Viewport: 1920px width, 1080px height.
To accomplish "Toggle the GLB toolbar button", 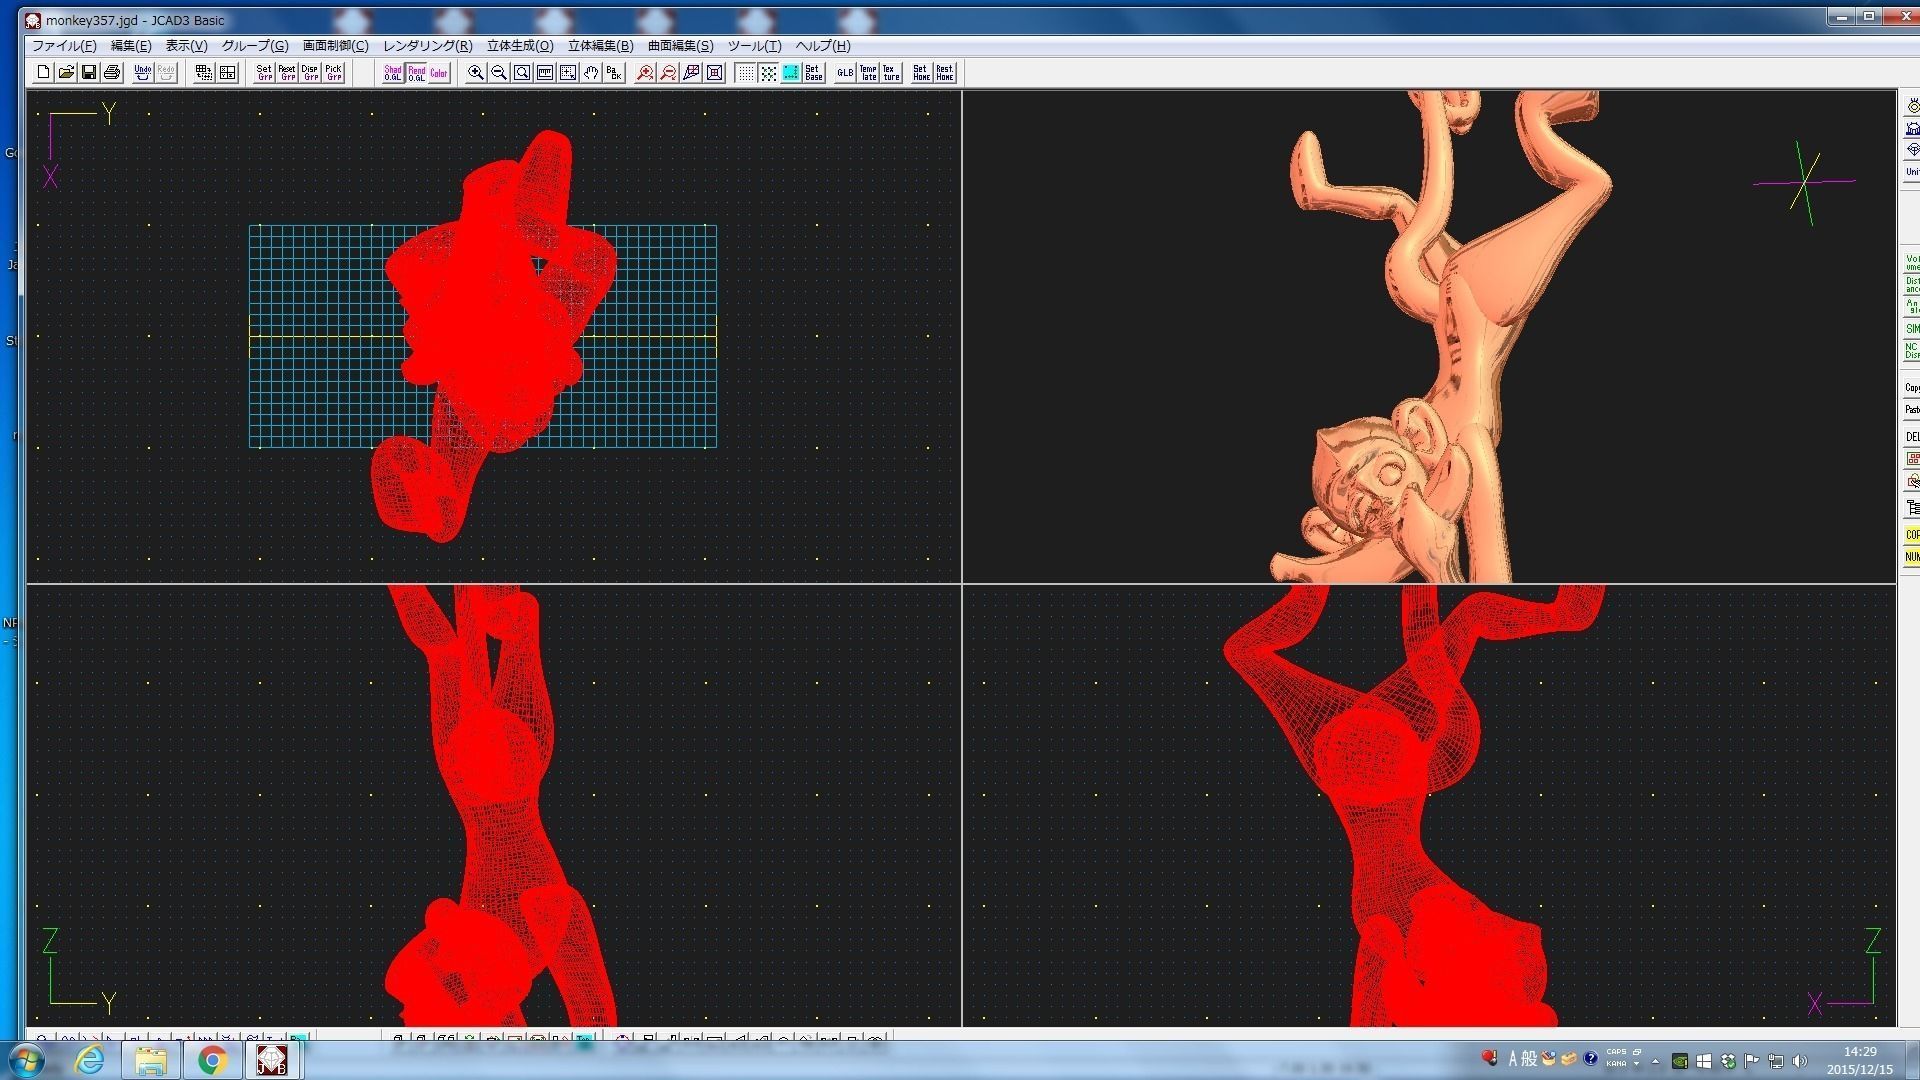I will (x=845, y=73).
